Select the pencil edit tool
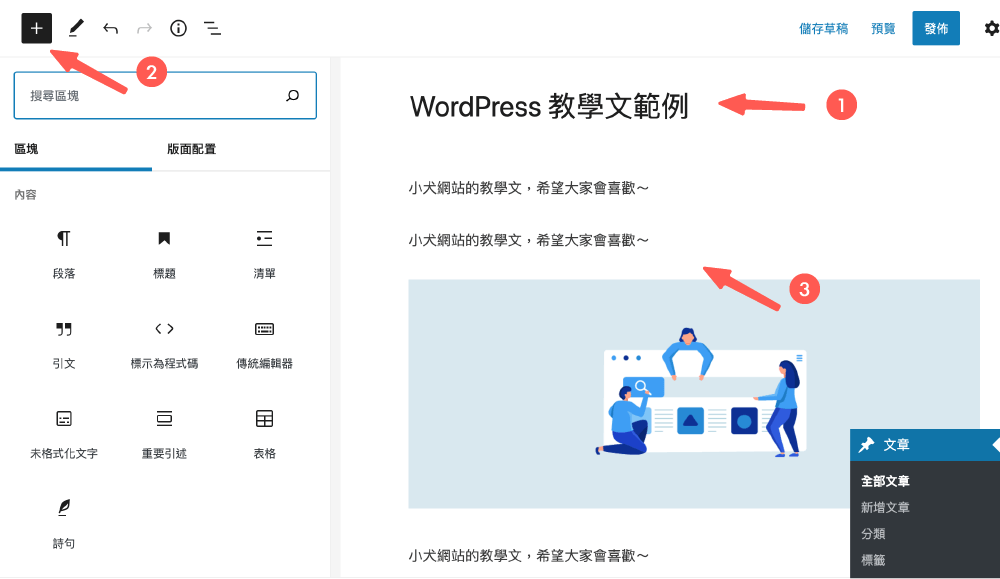This screenshot has height=579, width=1000. (76, 28)
